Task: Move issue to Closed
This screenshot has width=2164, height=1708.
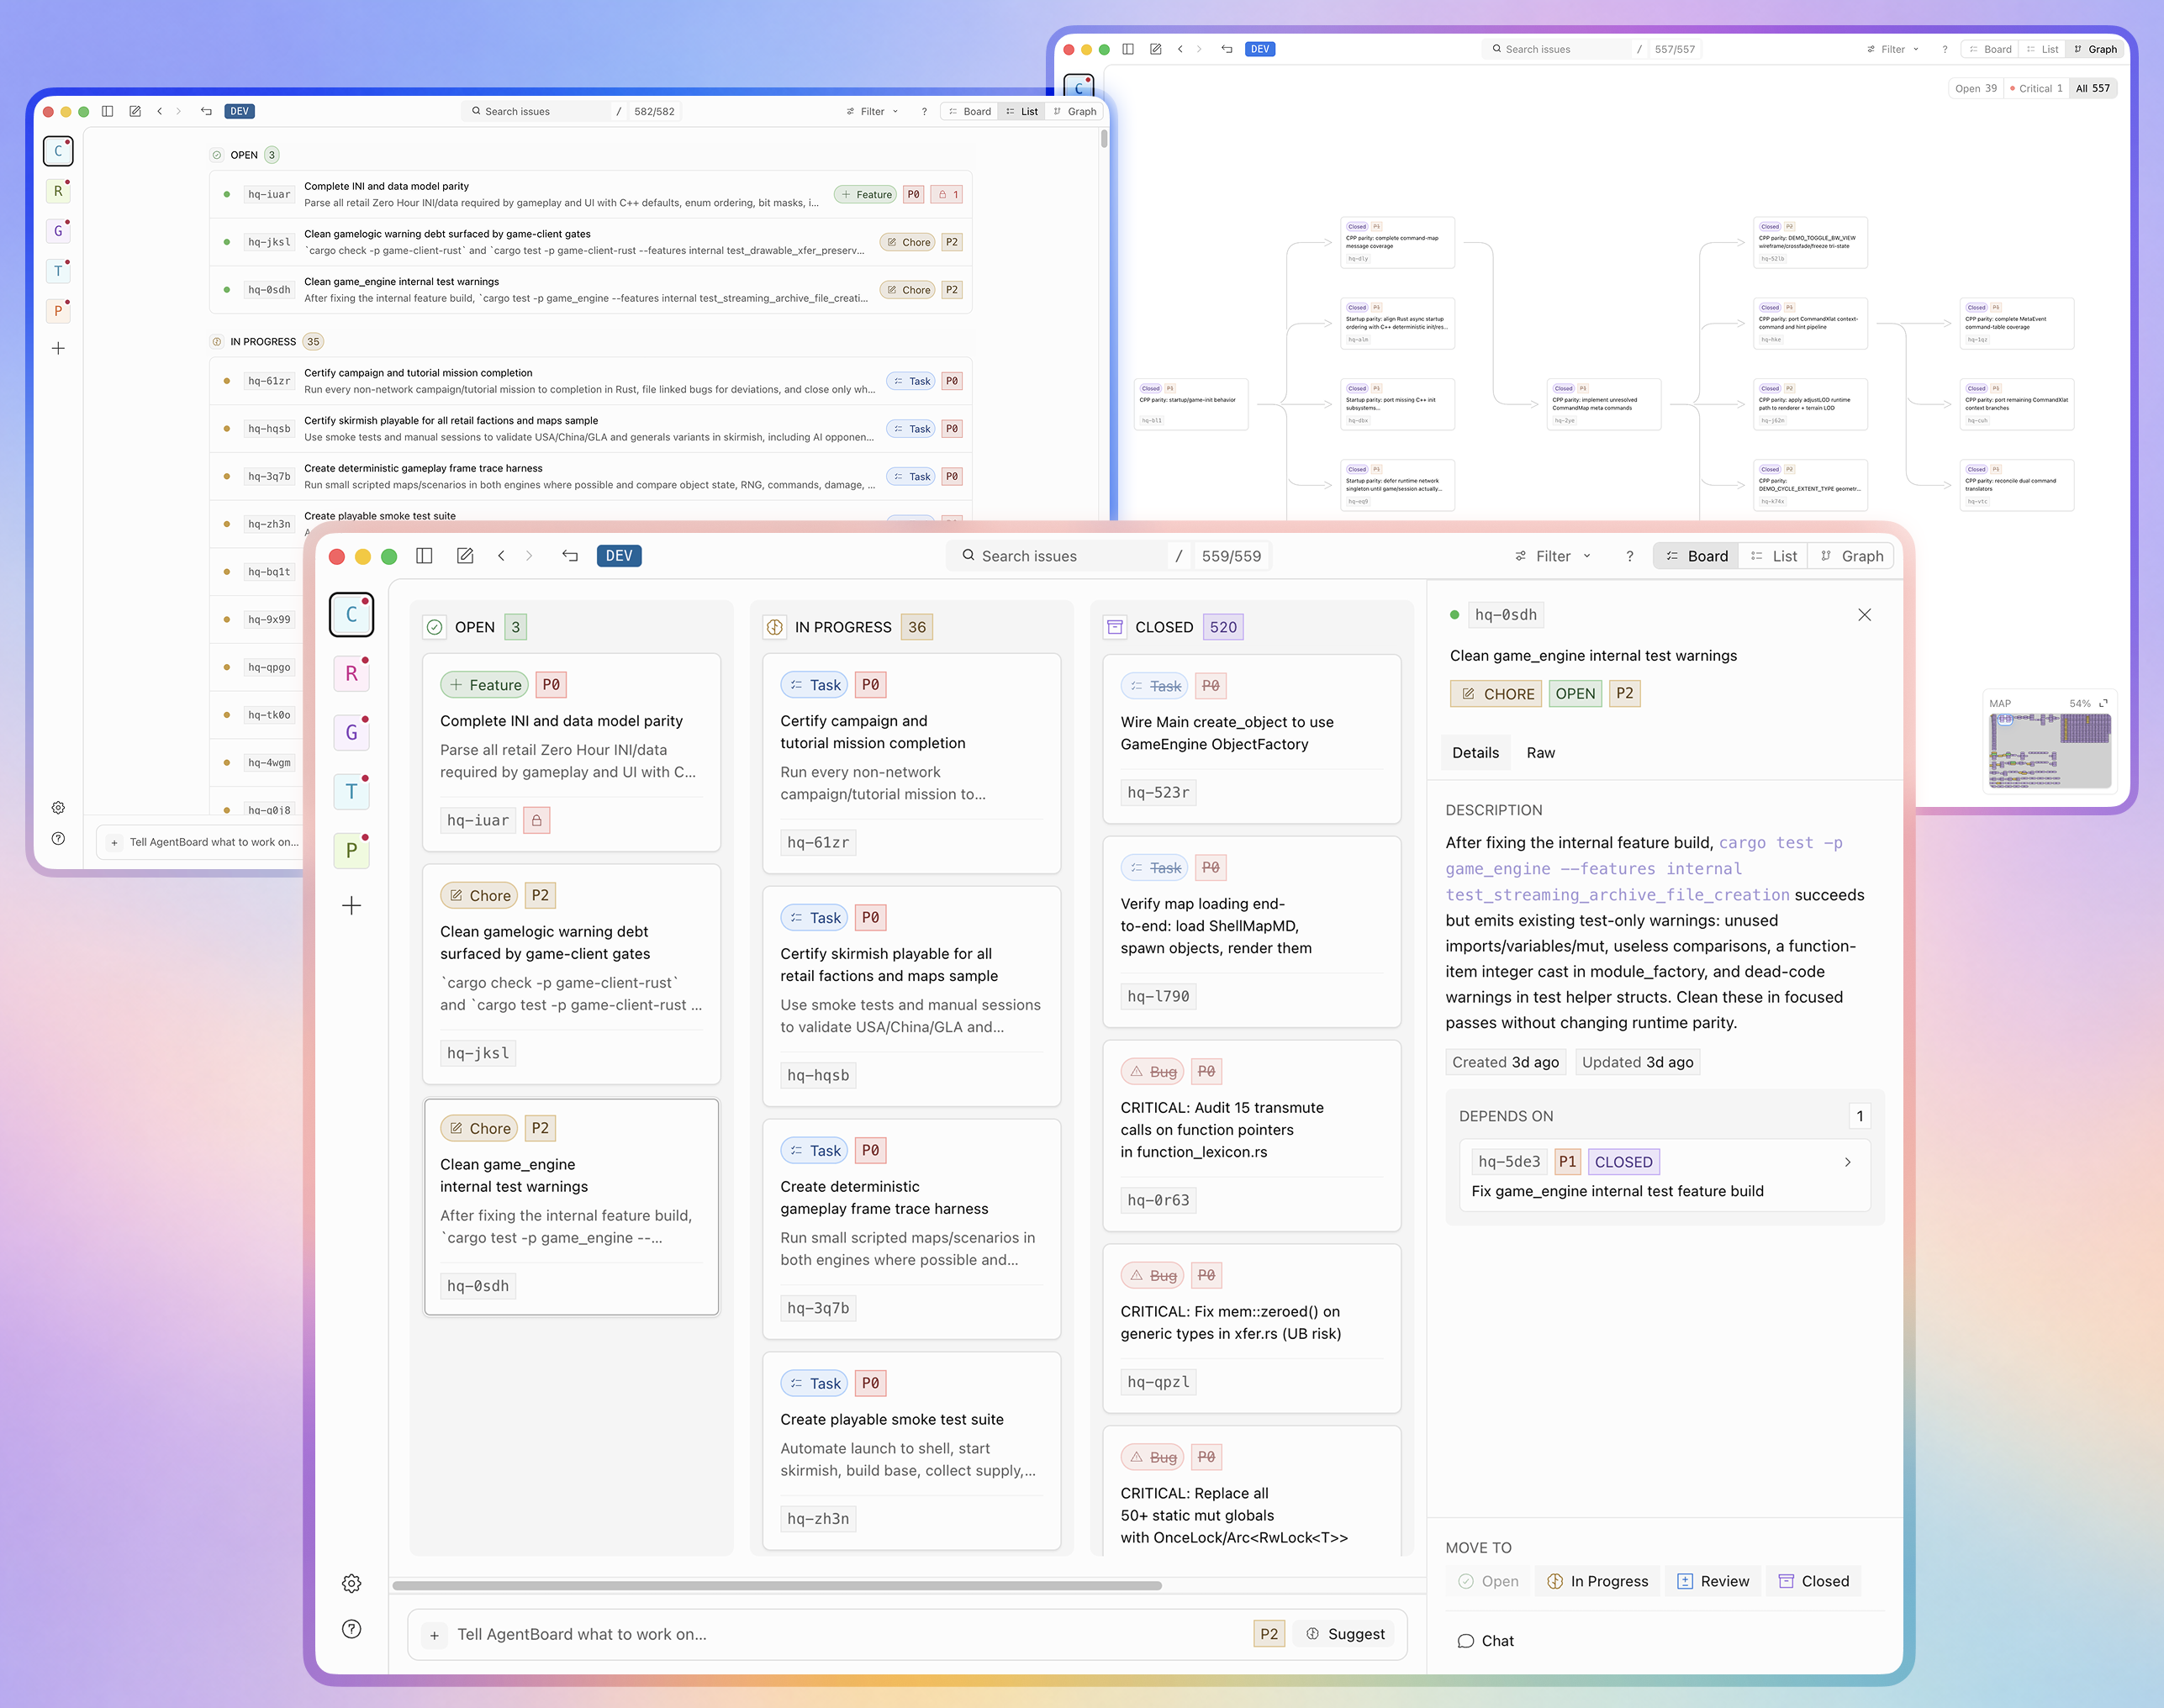Action: [1813, 1581]
